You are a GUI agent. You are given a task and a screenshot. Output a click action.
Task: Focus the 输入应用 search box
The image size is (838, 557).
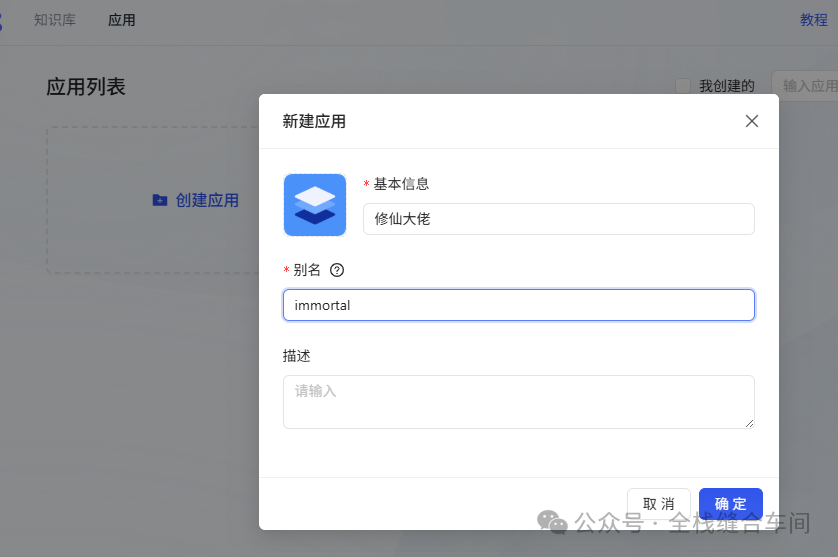pos(805,86)
